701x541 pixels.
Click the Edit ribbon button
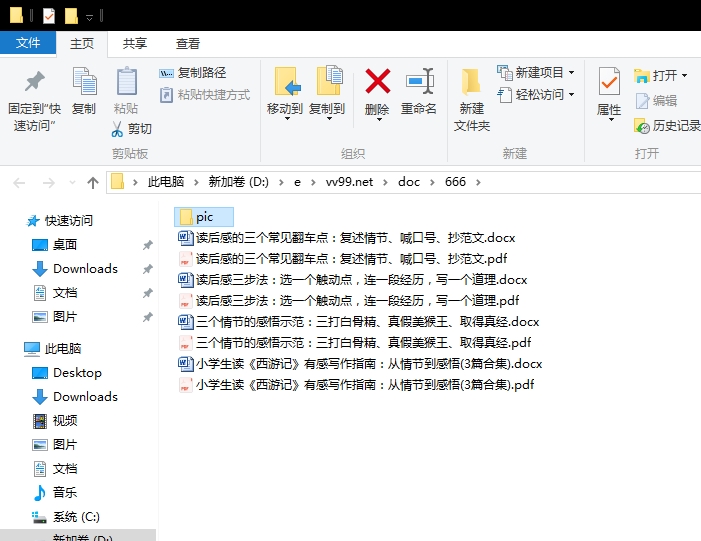click(656, 101)
